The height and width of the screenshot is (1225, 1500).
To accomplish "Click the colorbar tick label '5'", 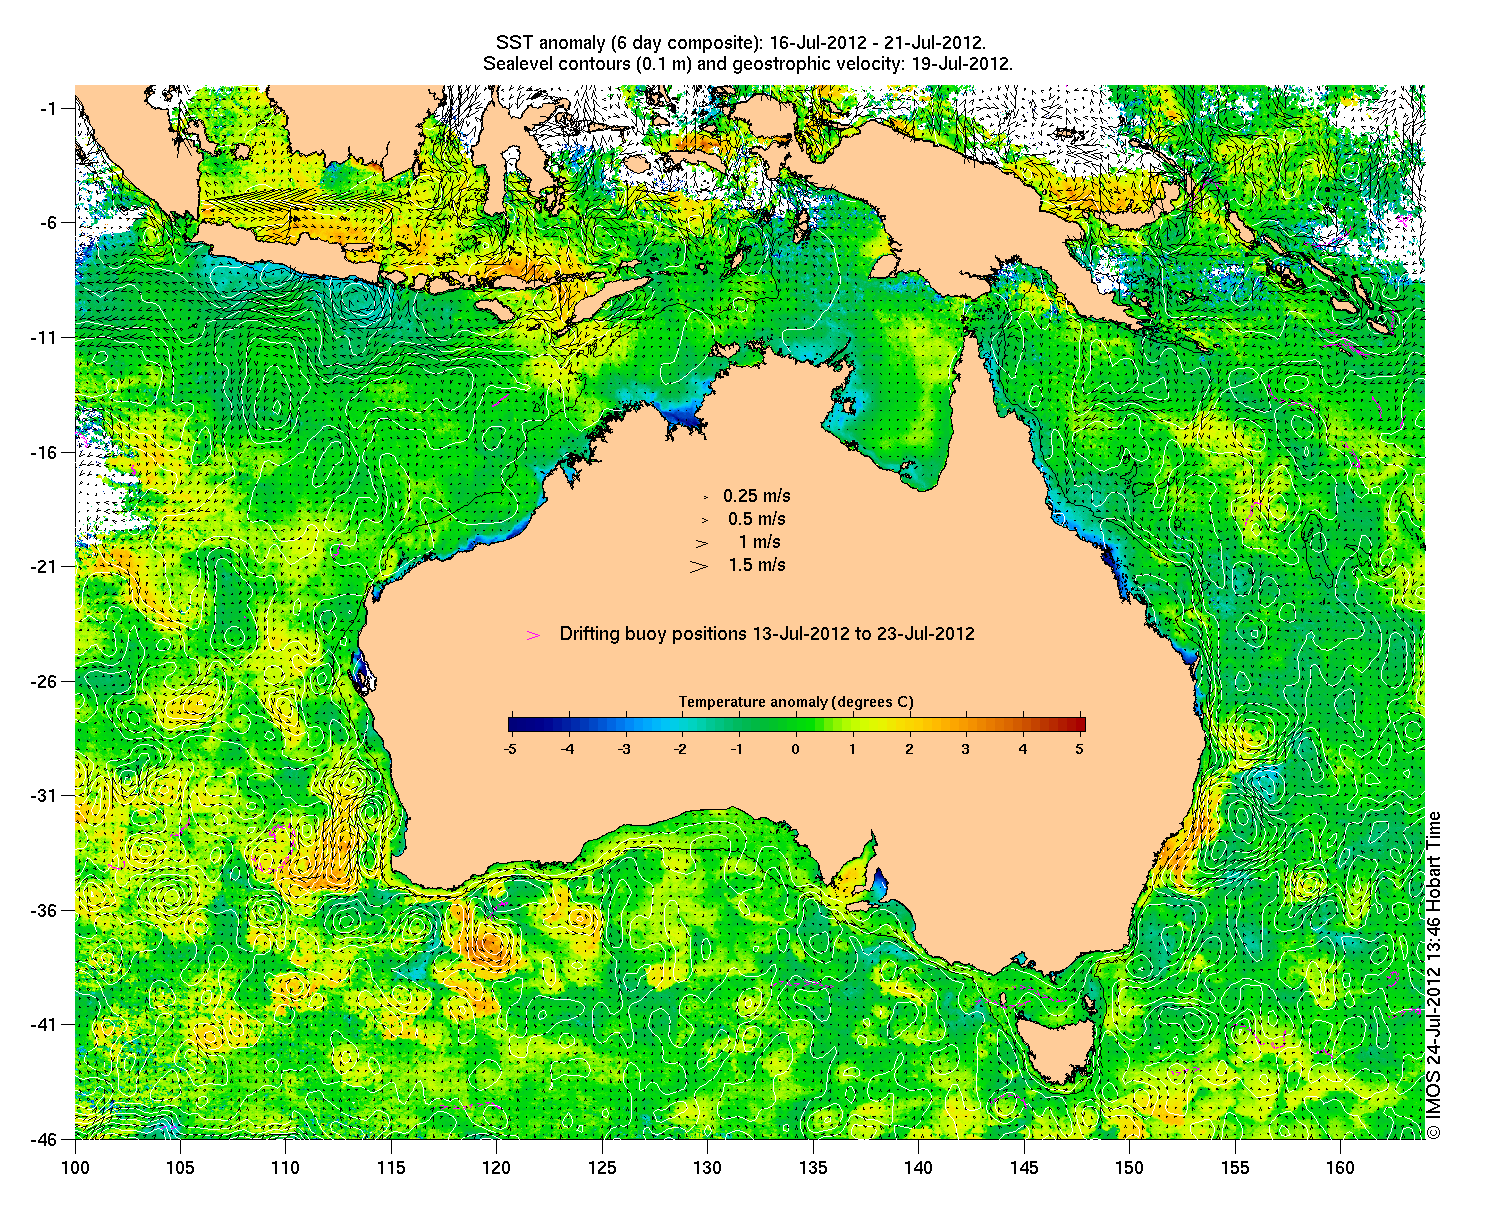I will (x=1080, y=748).
